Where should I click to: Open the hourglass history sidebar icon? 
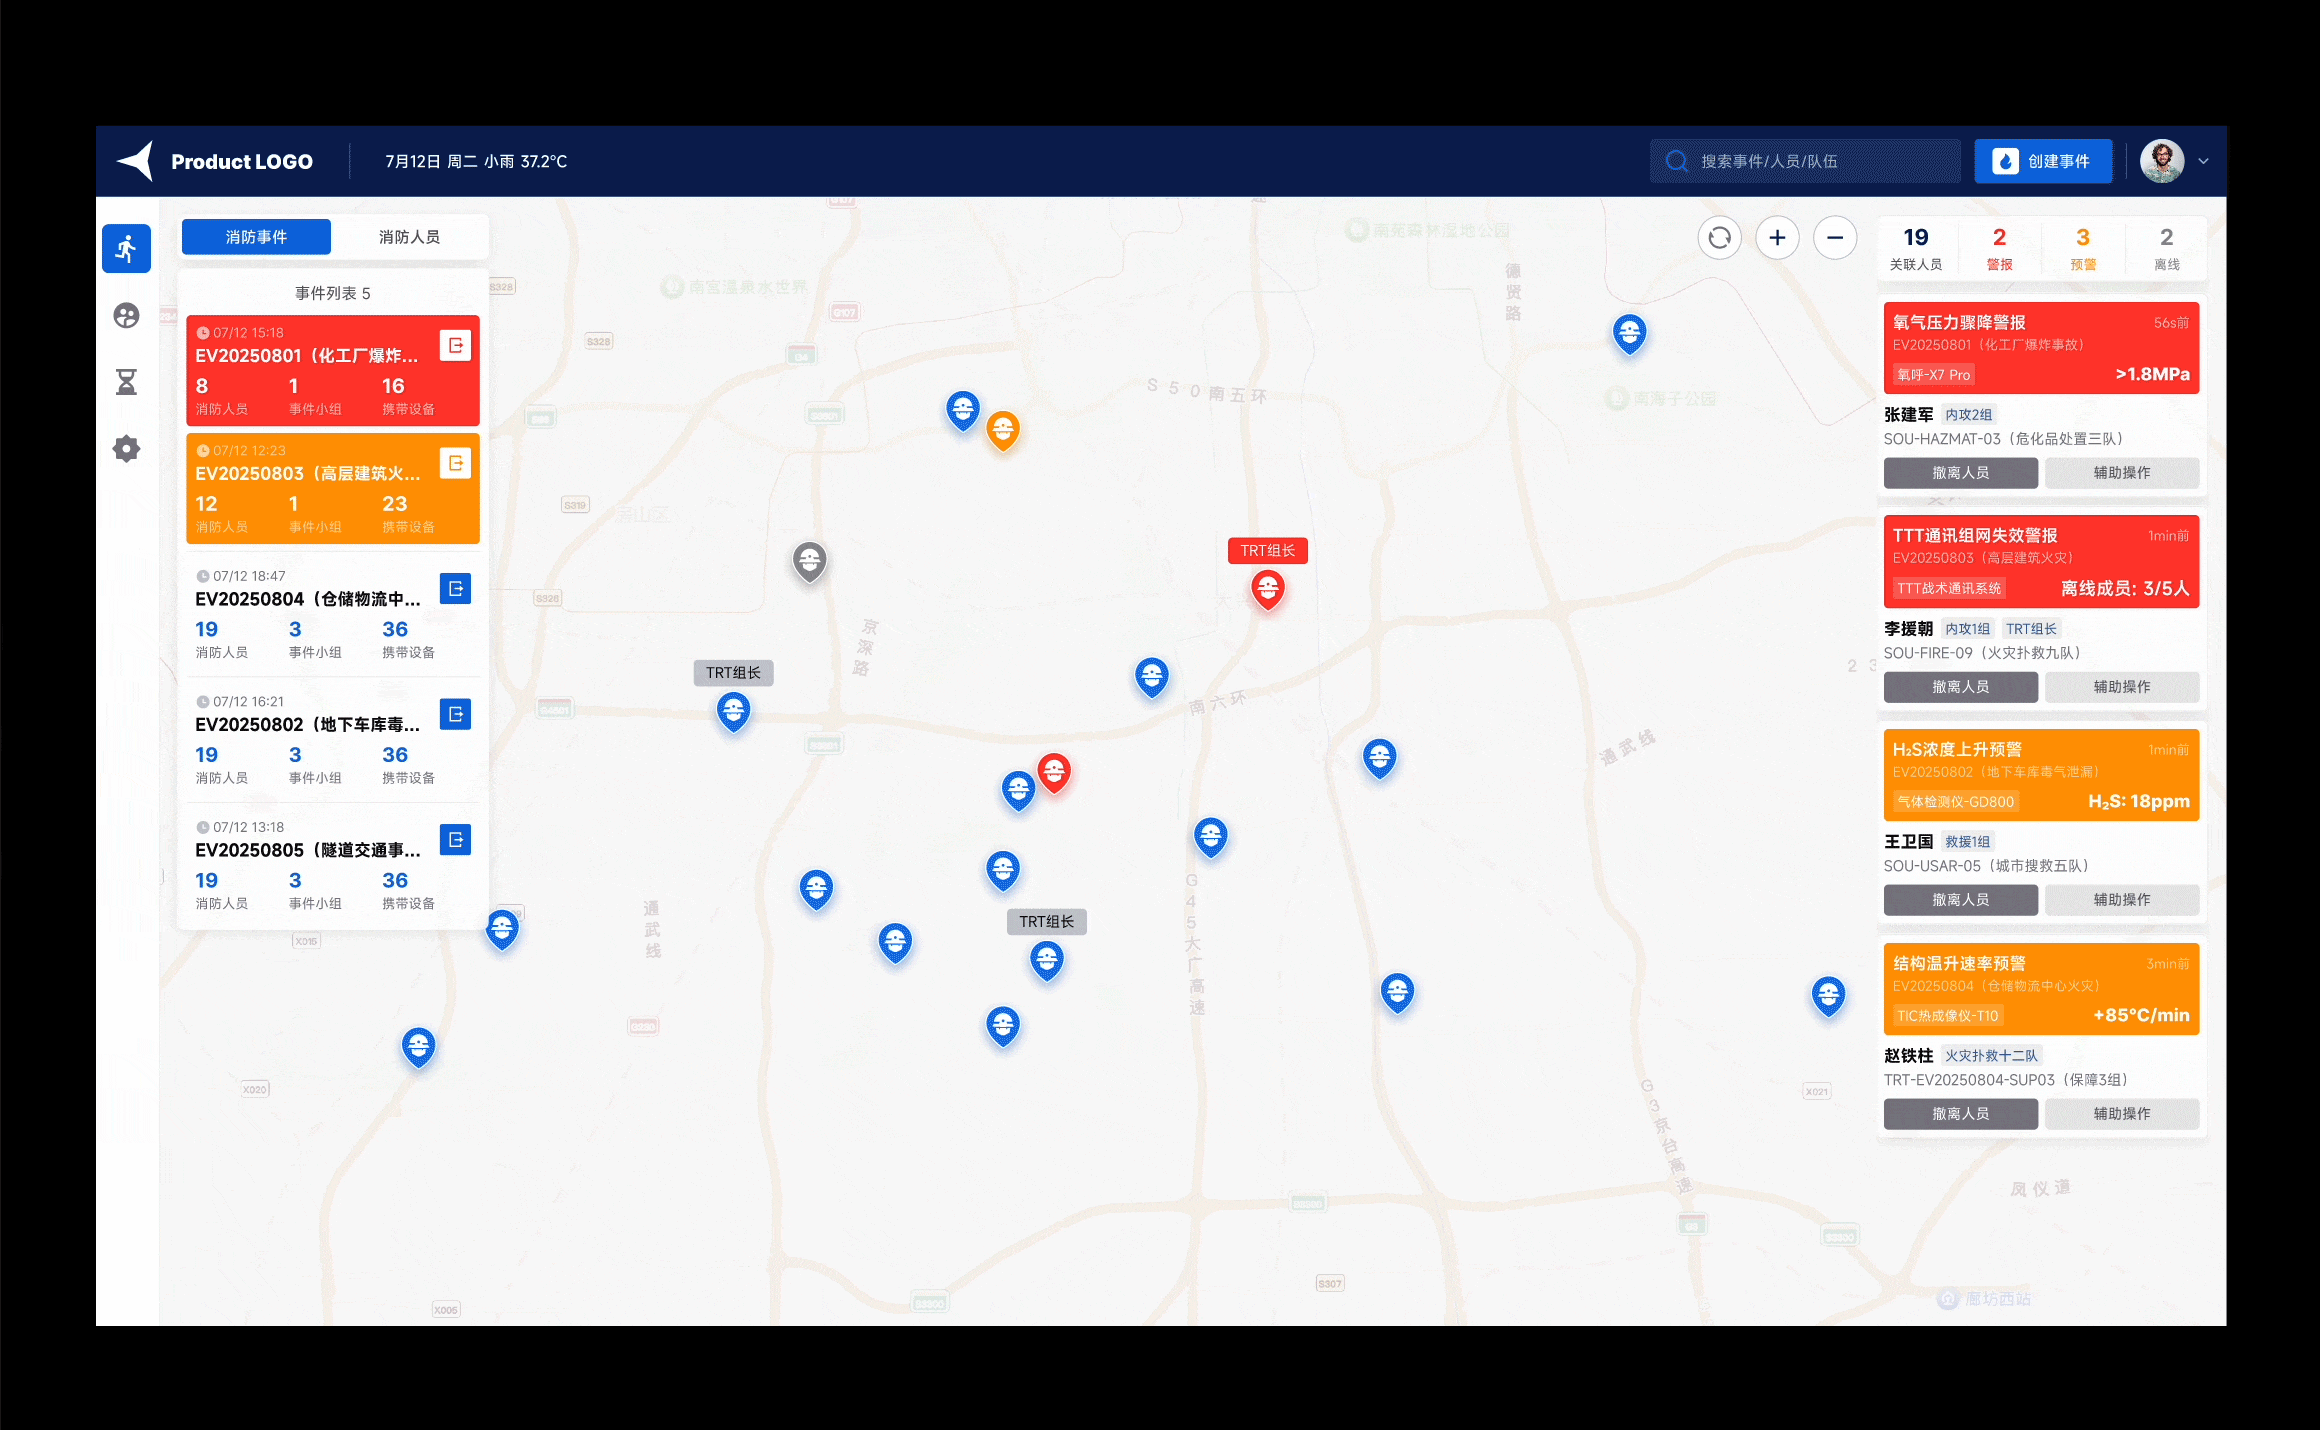pyautogui.click(x=126, y=382)
